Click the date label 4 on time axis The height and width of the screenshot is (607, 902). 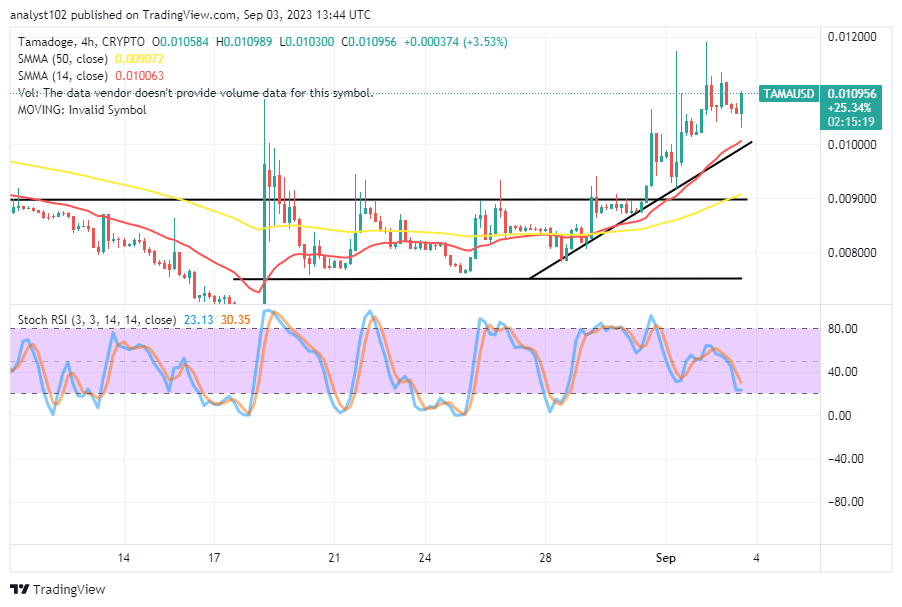click(756, 558)
